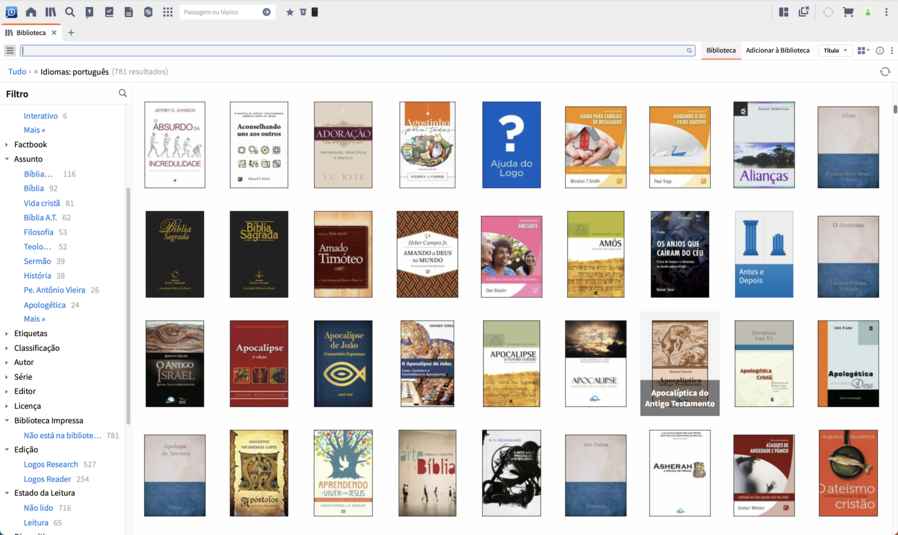Open the Asherah book cover
Viewport: 898px width, 535px height.
[680, 473]
